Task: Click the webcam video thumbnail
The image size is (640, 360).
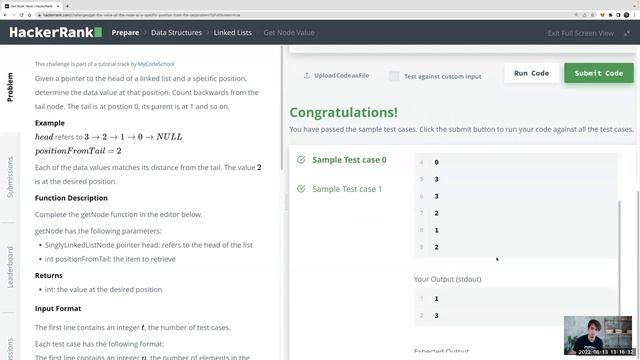Action: click(x=598, y=335)
